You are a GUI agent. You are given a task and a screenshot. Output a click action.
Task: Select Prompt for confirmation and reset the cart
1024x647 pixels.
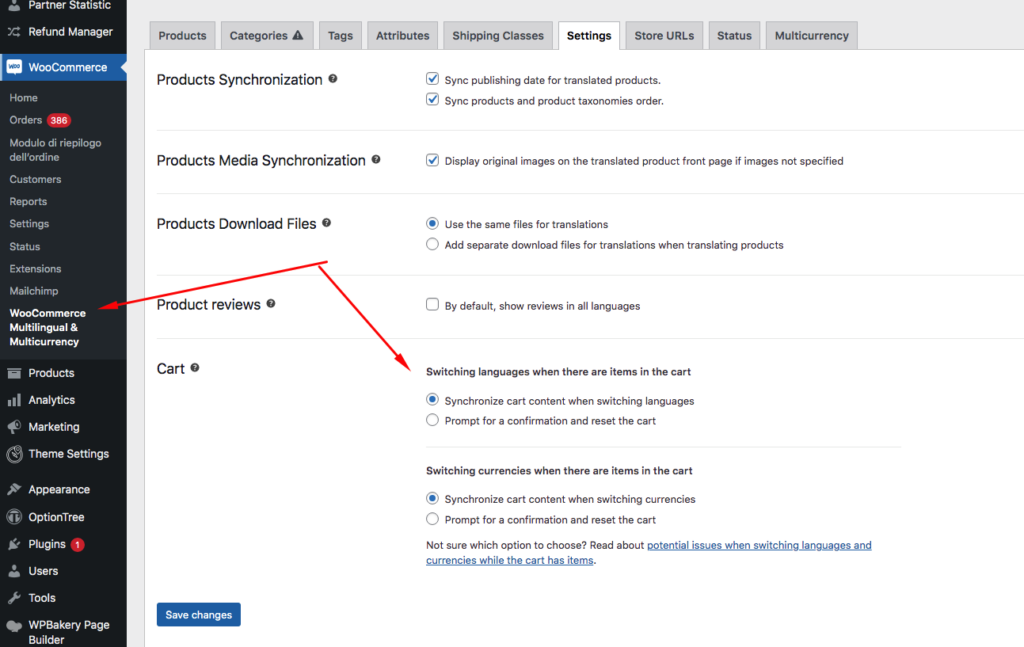432,419
